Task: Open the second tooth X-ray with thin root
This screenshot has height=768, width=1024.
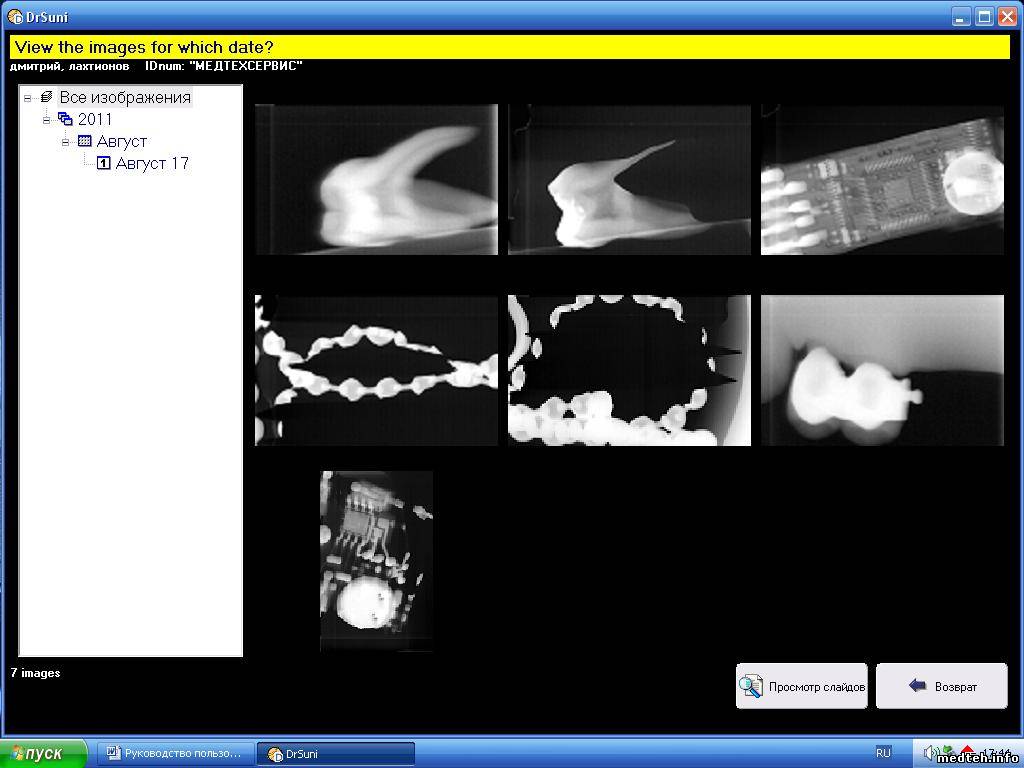Action: [x=629, y=180]
